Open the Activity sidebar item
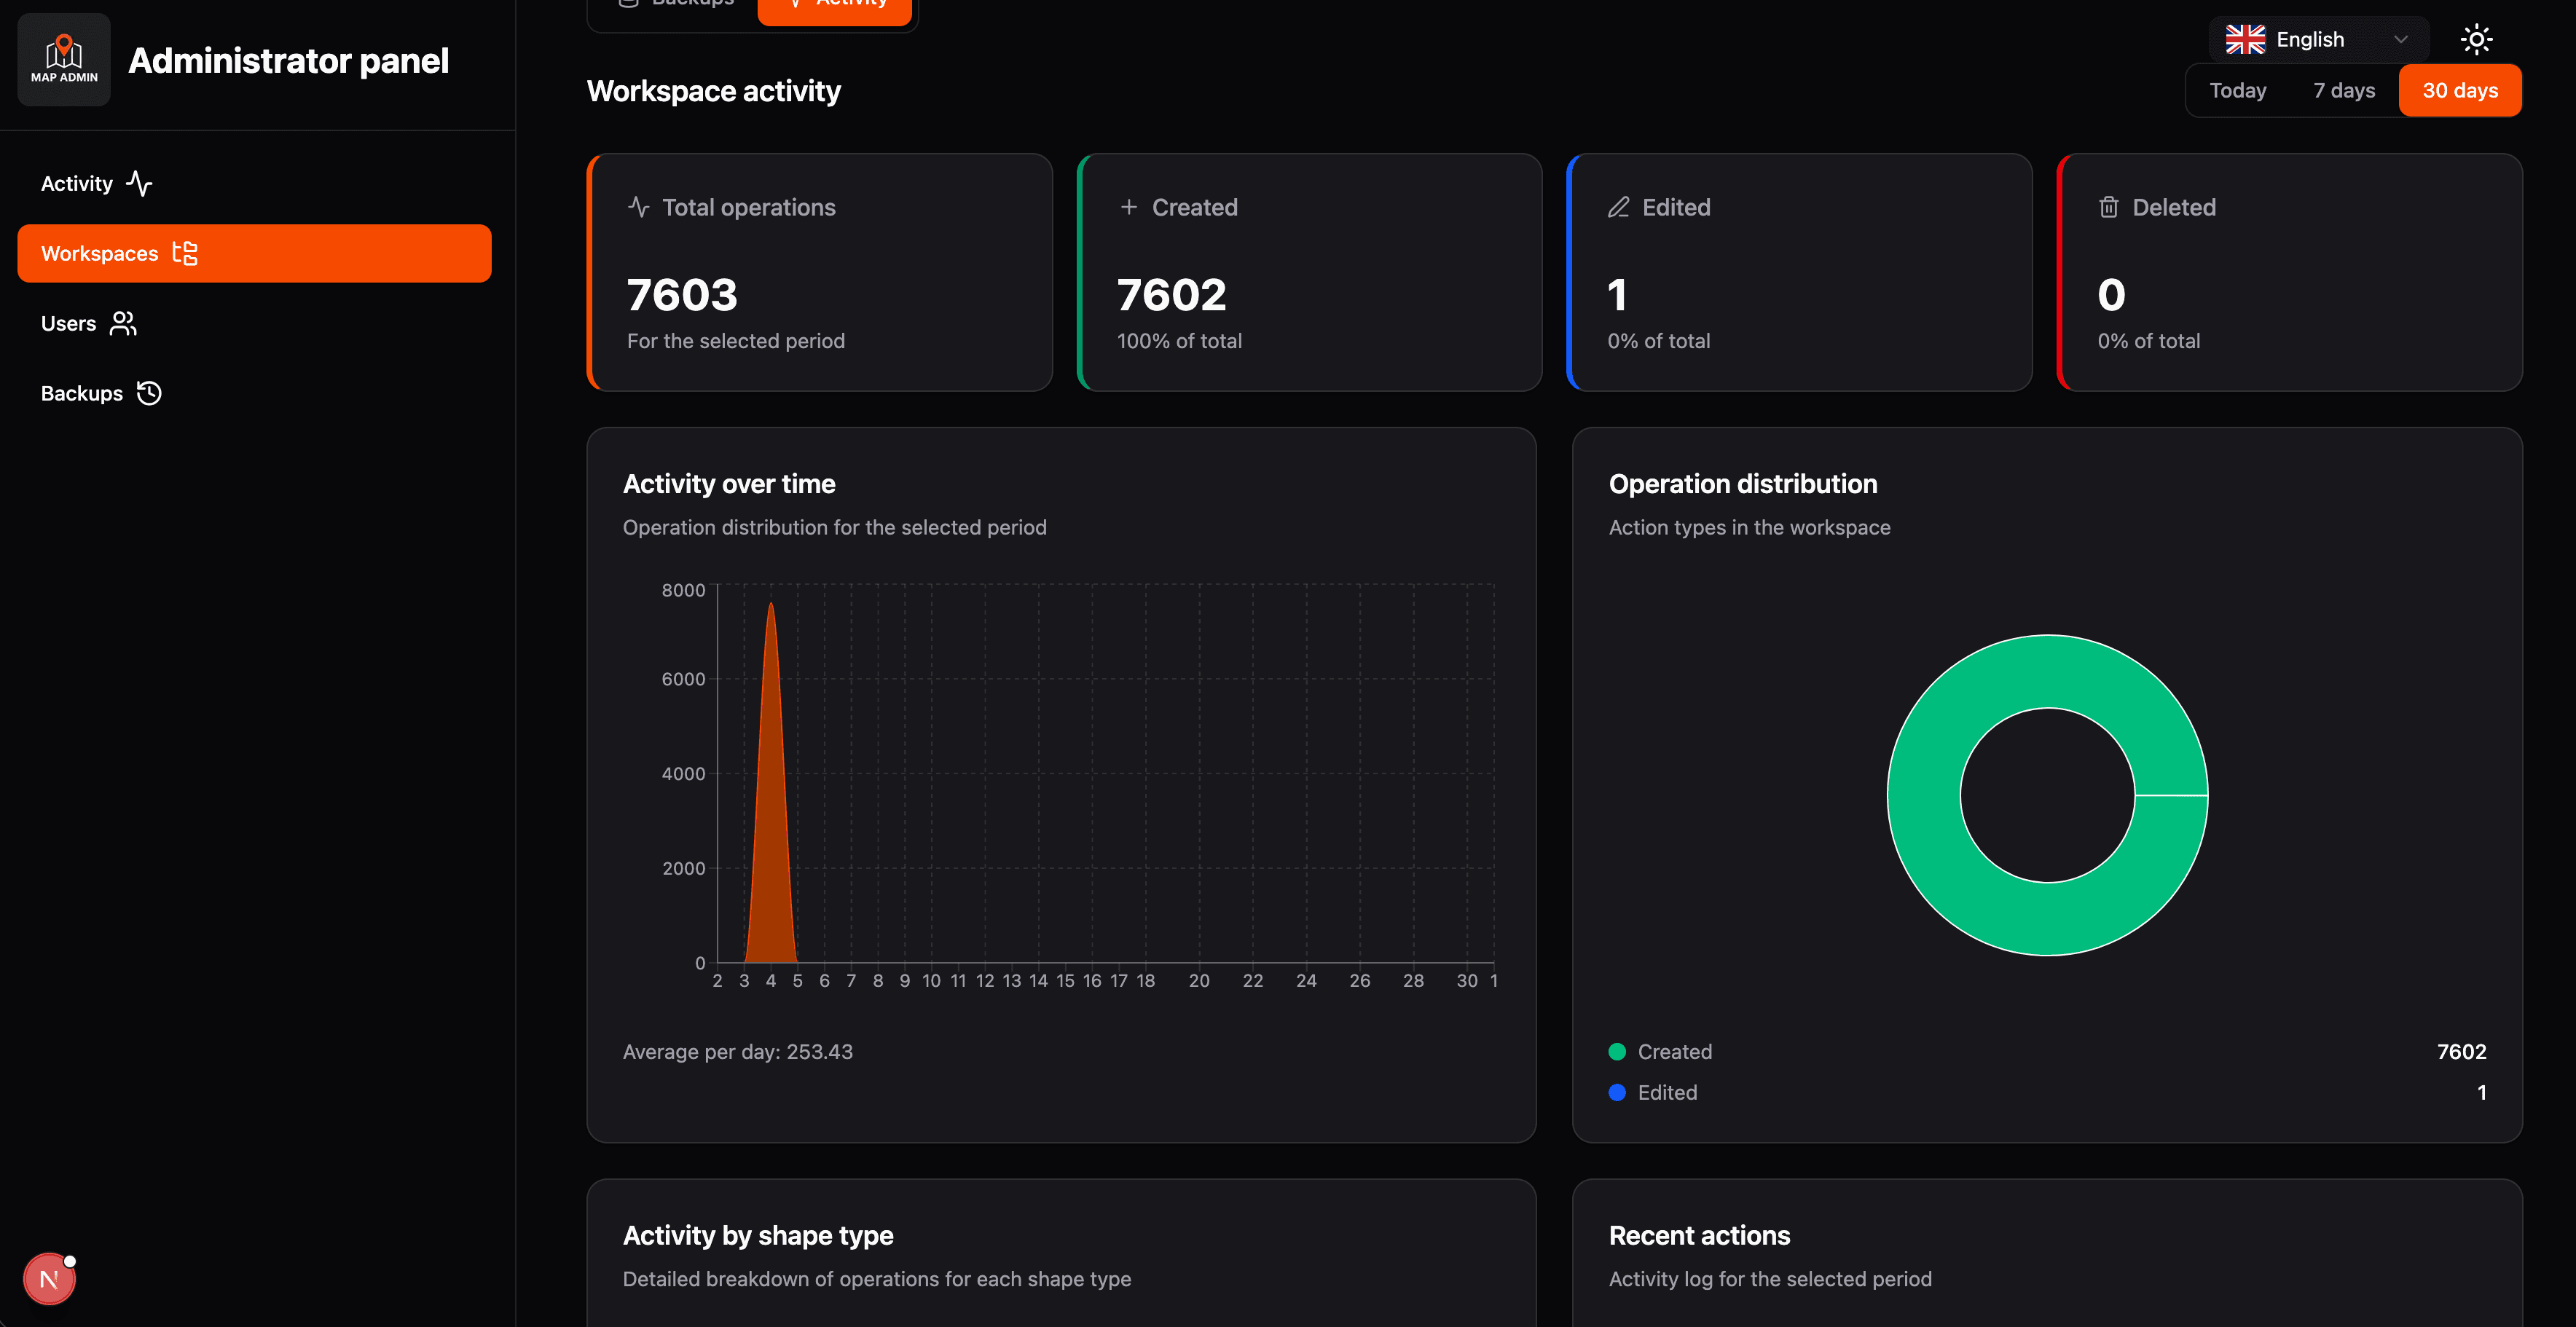This screenshot has height=1327, width=2576. (254, 183)
